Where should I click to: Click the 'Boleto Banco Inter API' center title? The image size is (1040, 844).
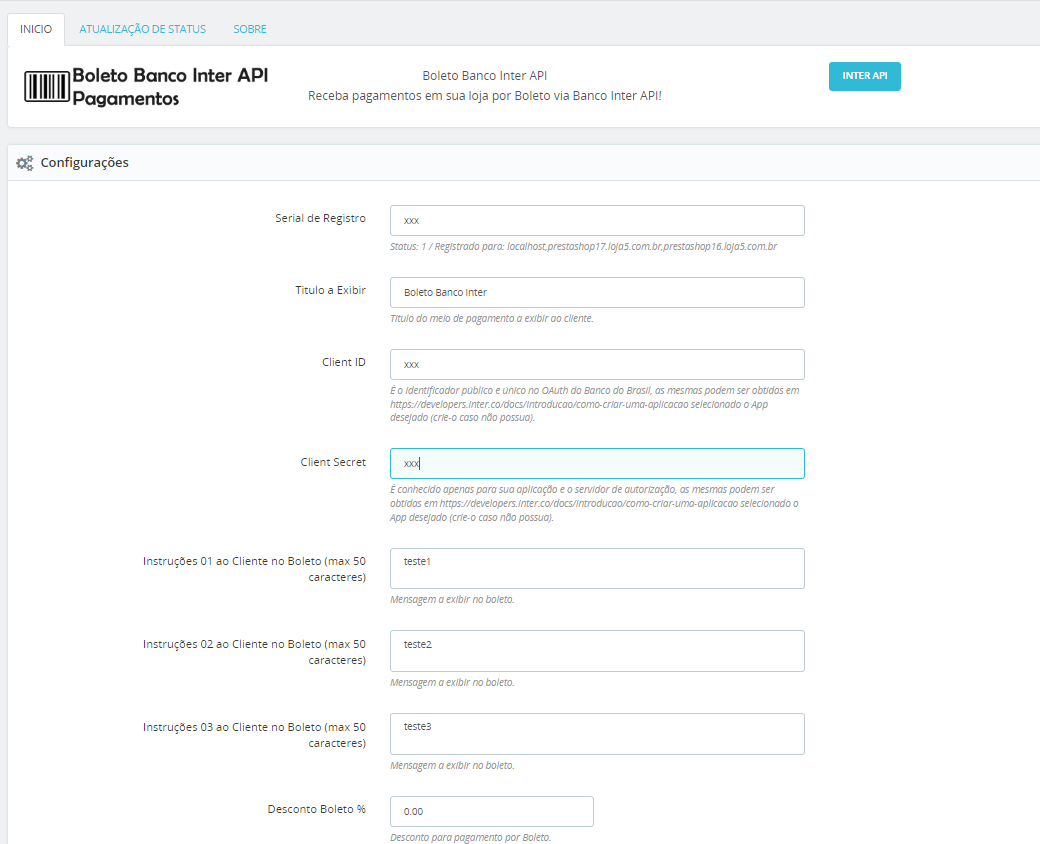pos(485,76)
